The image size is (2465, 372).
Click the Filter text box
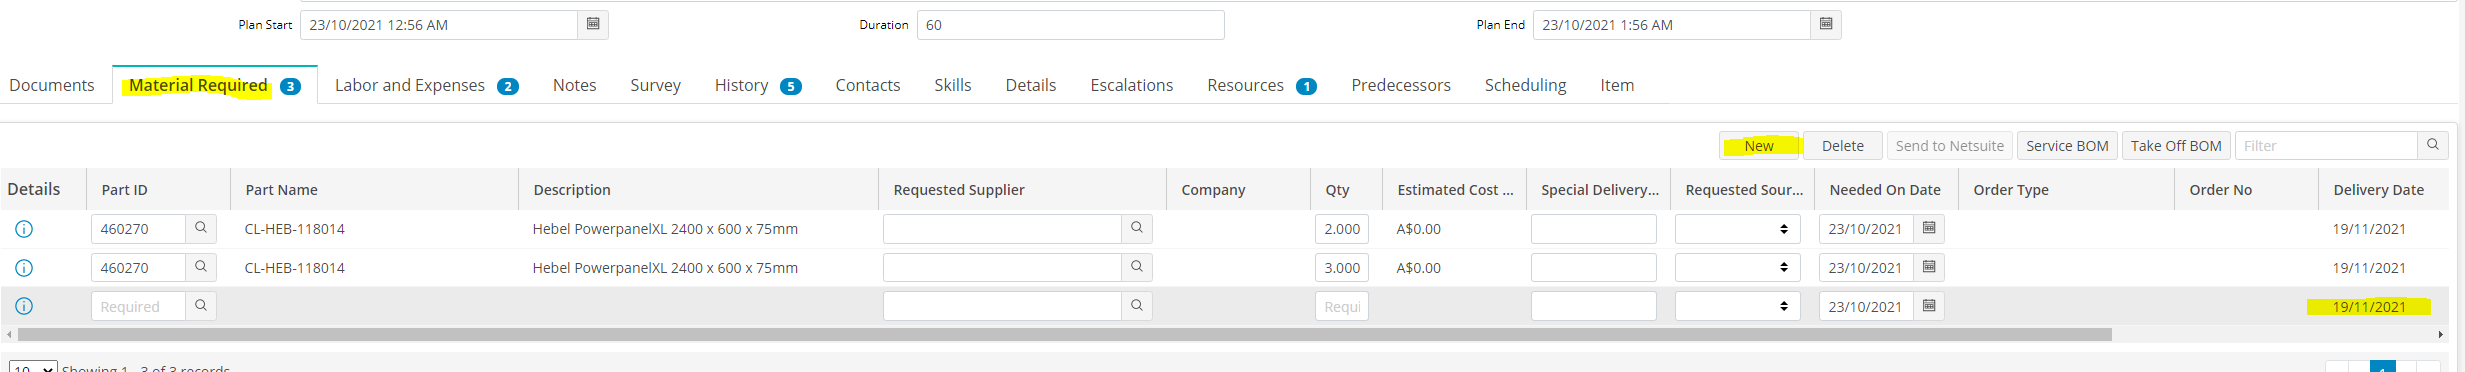(2327, 145)
